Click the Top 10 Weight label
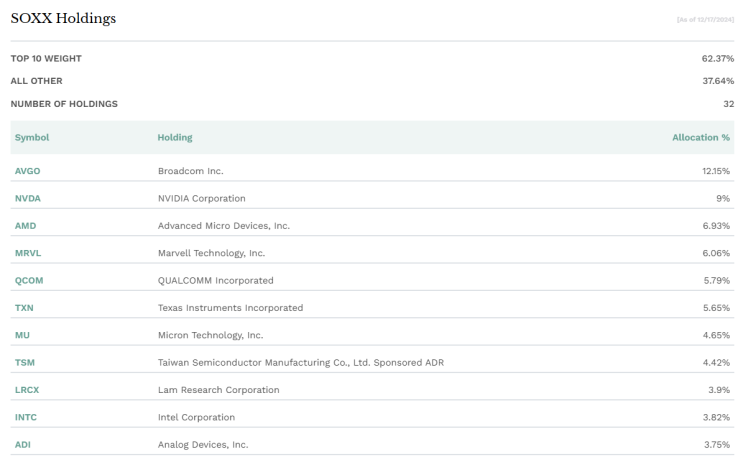Image resolution: width=743 pixels, height=462 pixels. [x=46, y=58]
